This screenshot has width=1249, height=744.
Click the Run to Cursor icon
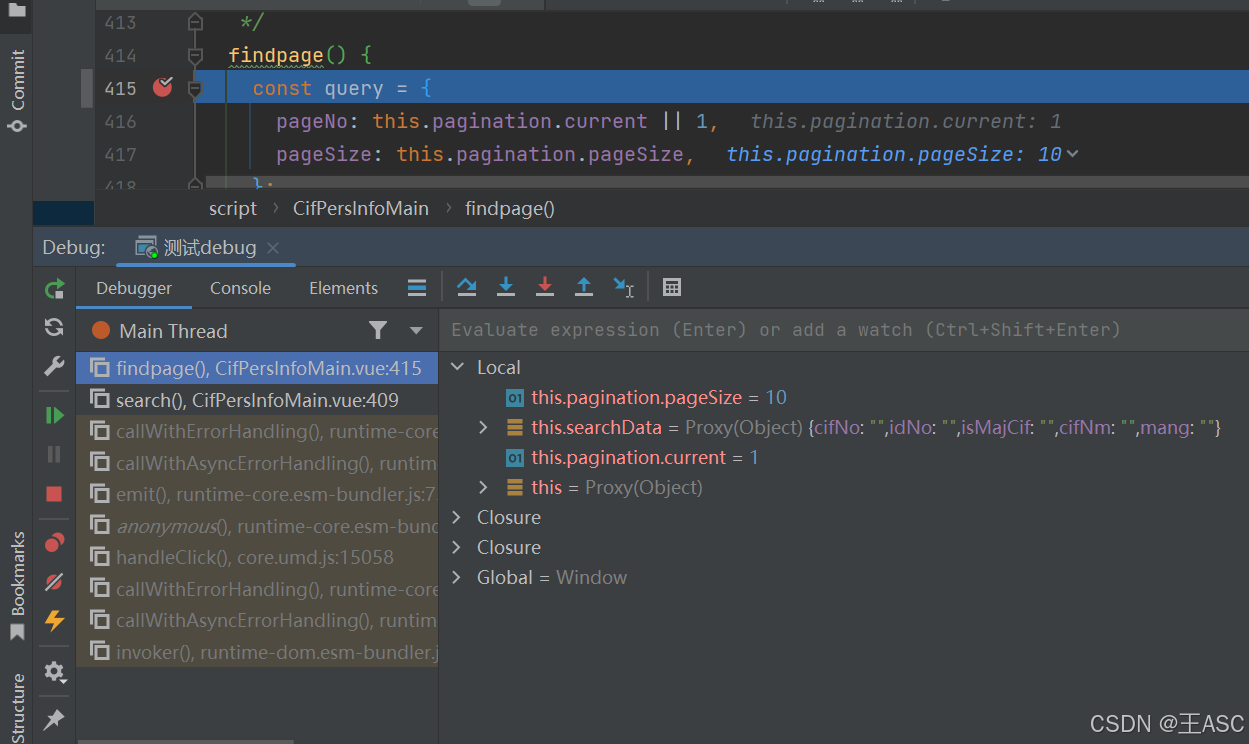[623, 287]
